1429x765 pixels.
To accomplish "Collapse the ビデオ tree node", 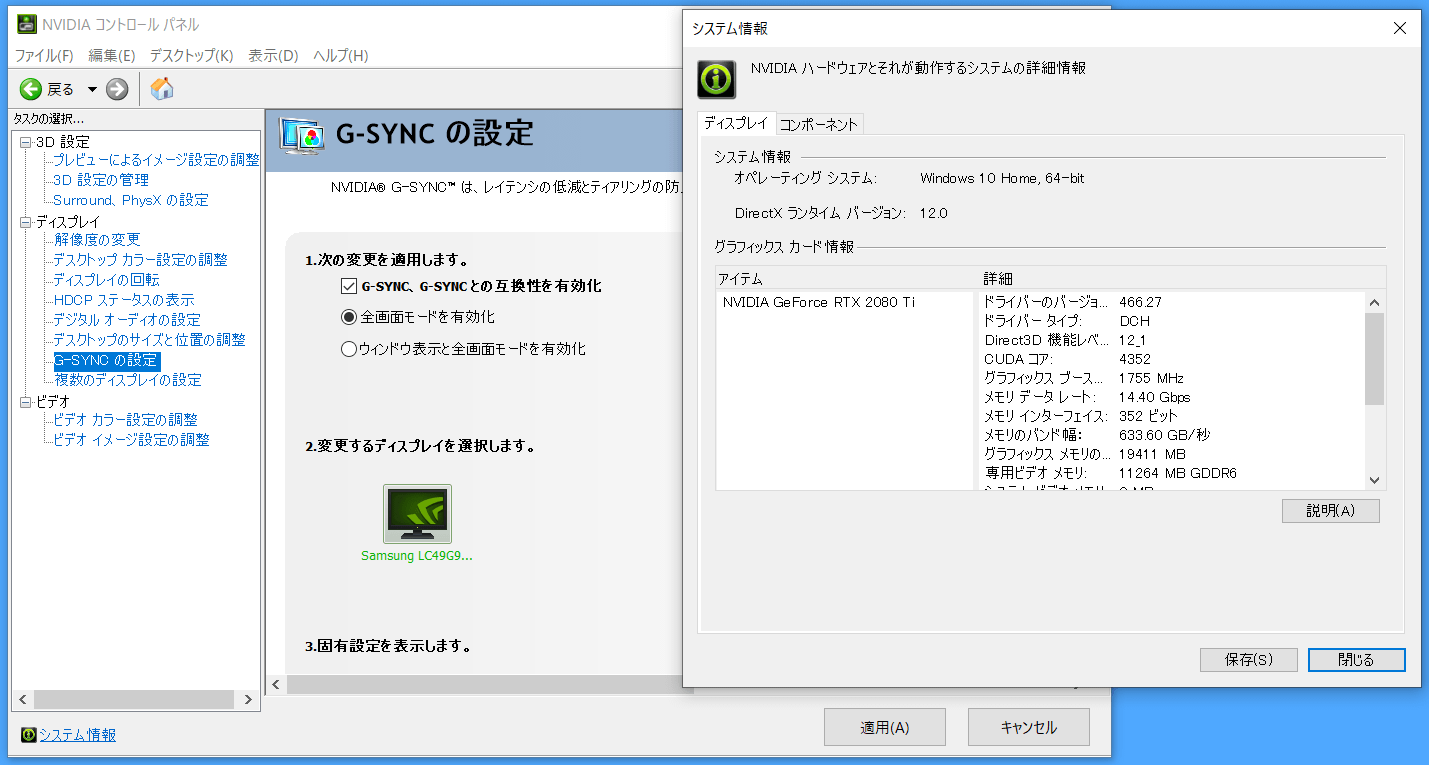I will point(25,402).
